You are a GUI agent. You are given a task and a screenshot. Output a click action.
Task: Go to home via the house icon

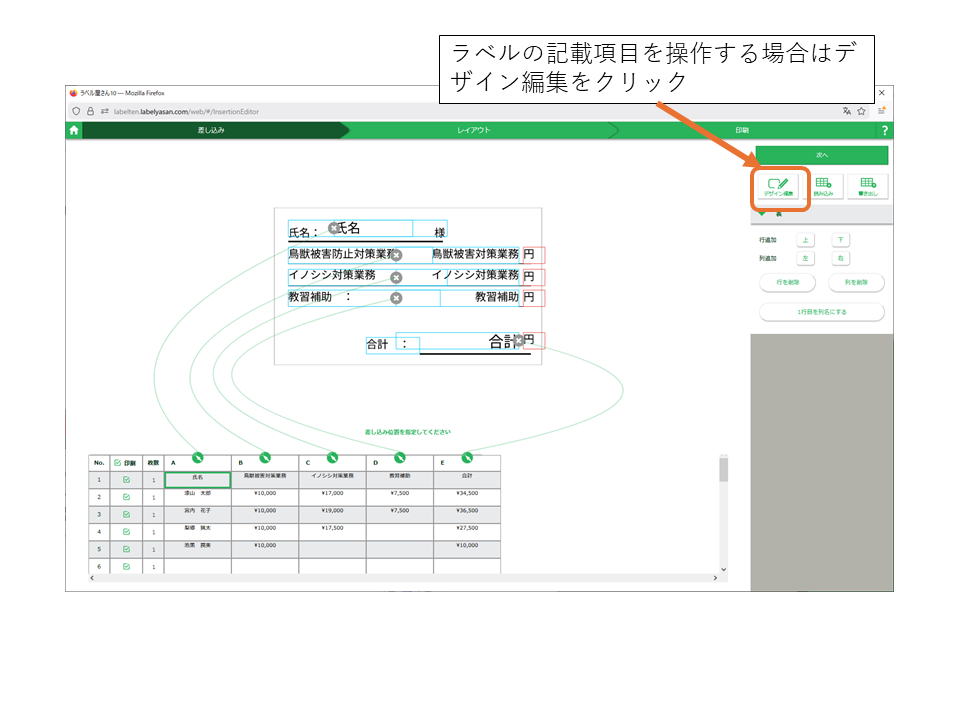tap(74, 130)
